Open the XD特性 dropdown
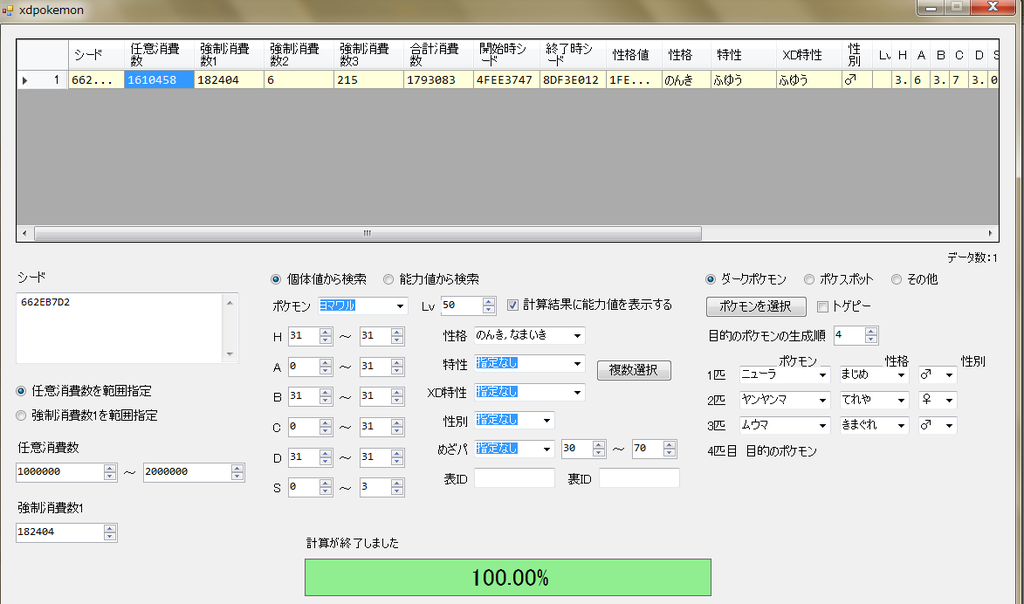The image size is (1024, 604). (529, 392)
